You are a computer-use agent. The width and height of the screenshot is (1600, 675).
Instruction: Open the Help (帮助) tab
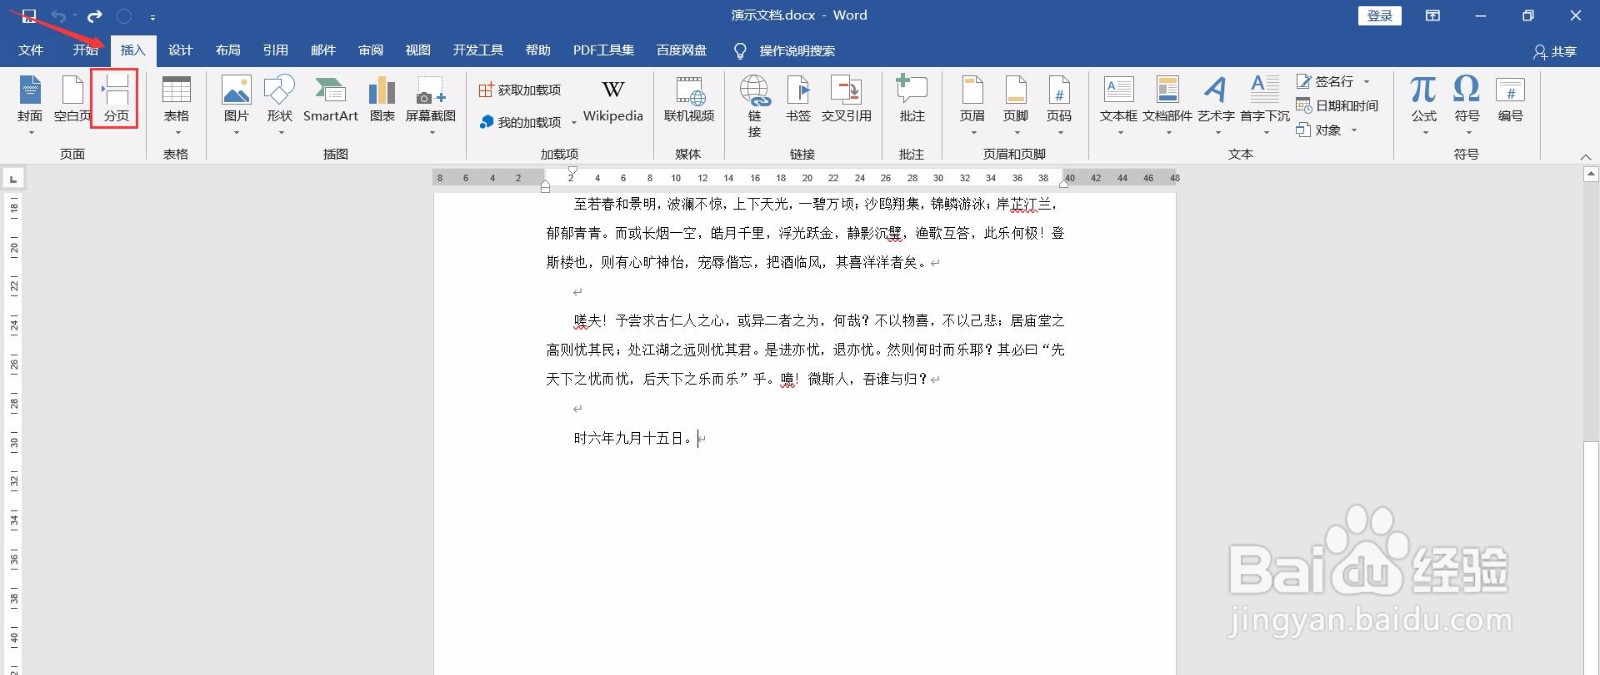tap(538, 50)
